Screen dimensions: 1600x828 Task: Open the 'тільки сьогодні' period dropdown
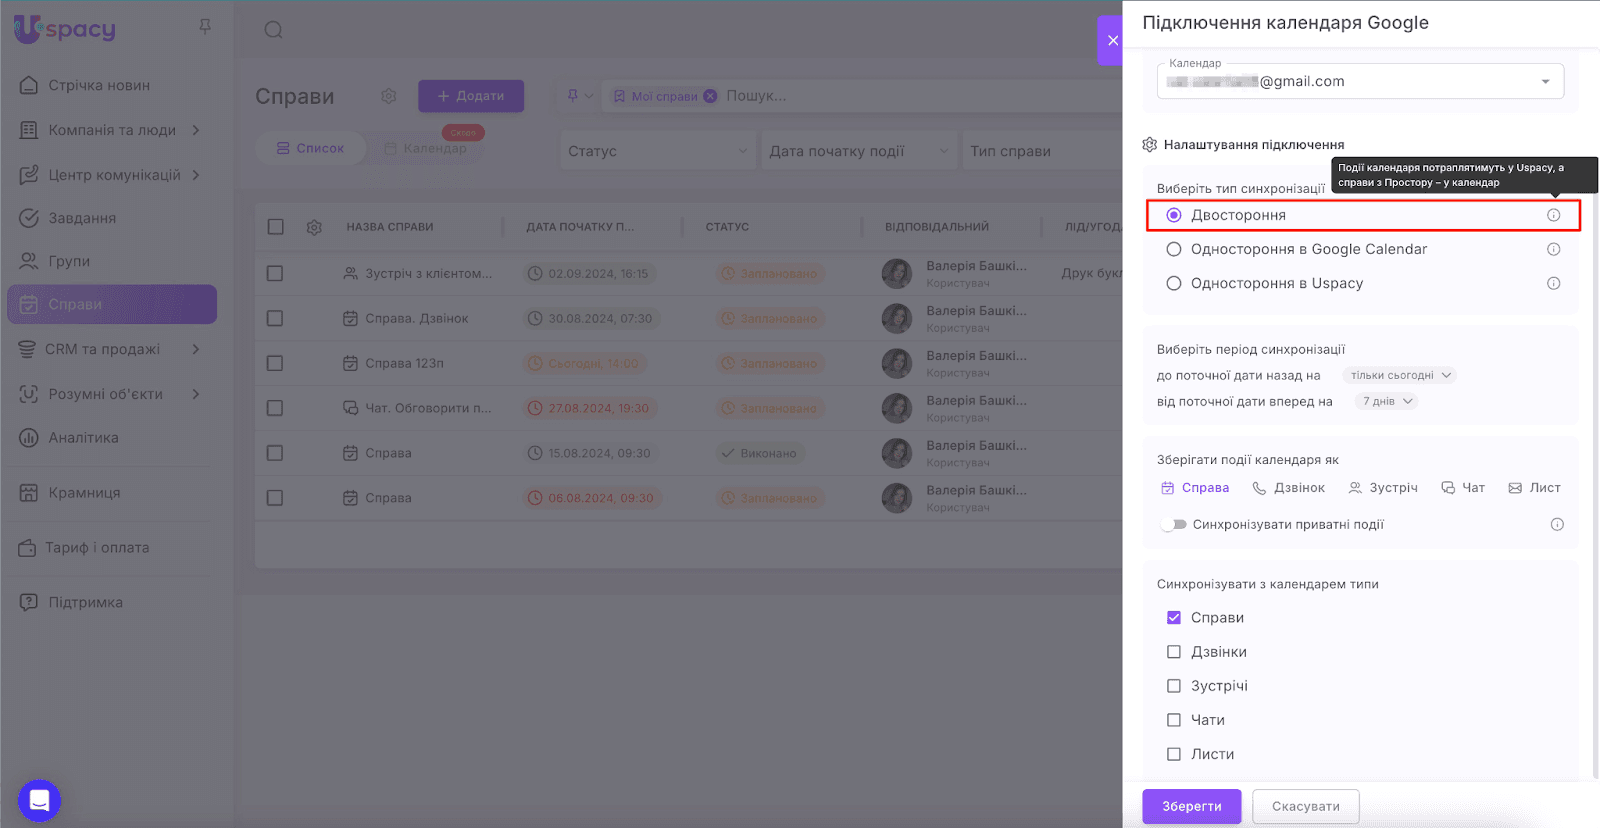tap(1398, 375)
